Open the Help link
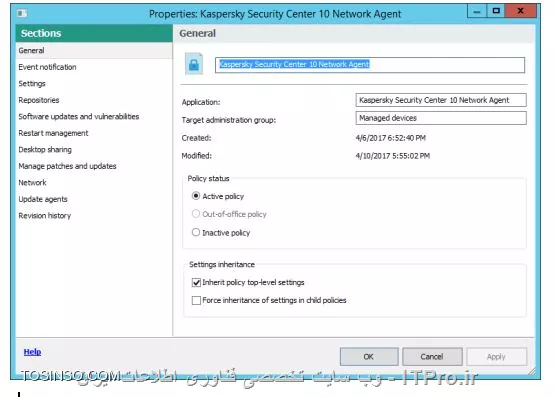 [32, 352]
